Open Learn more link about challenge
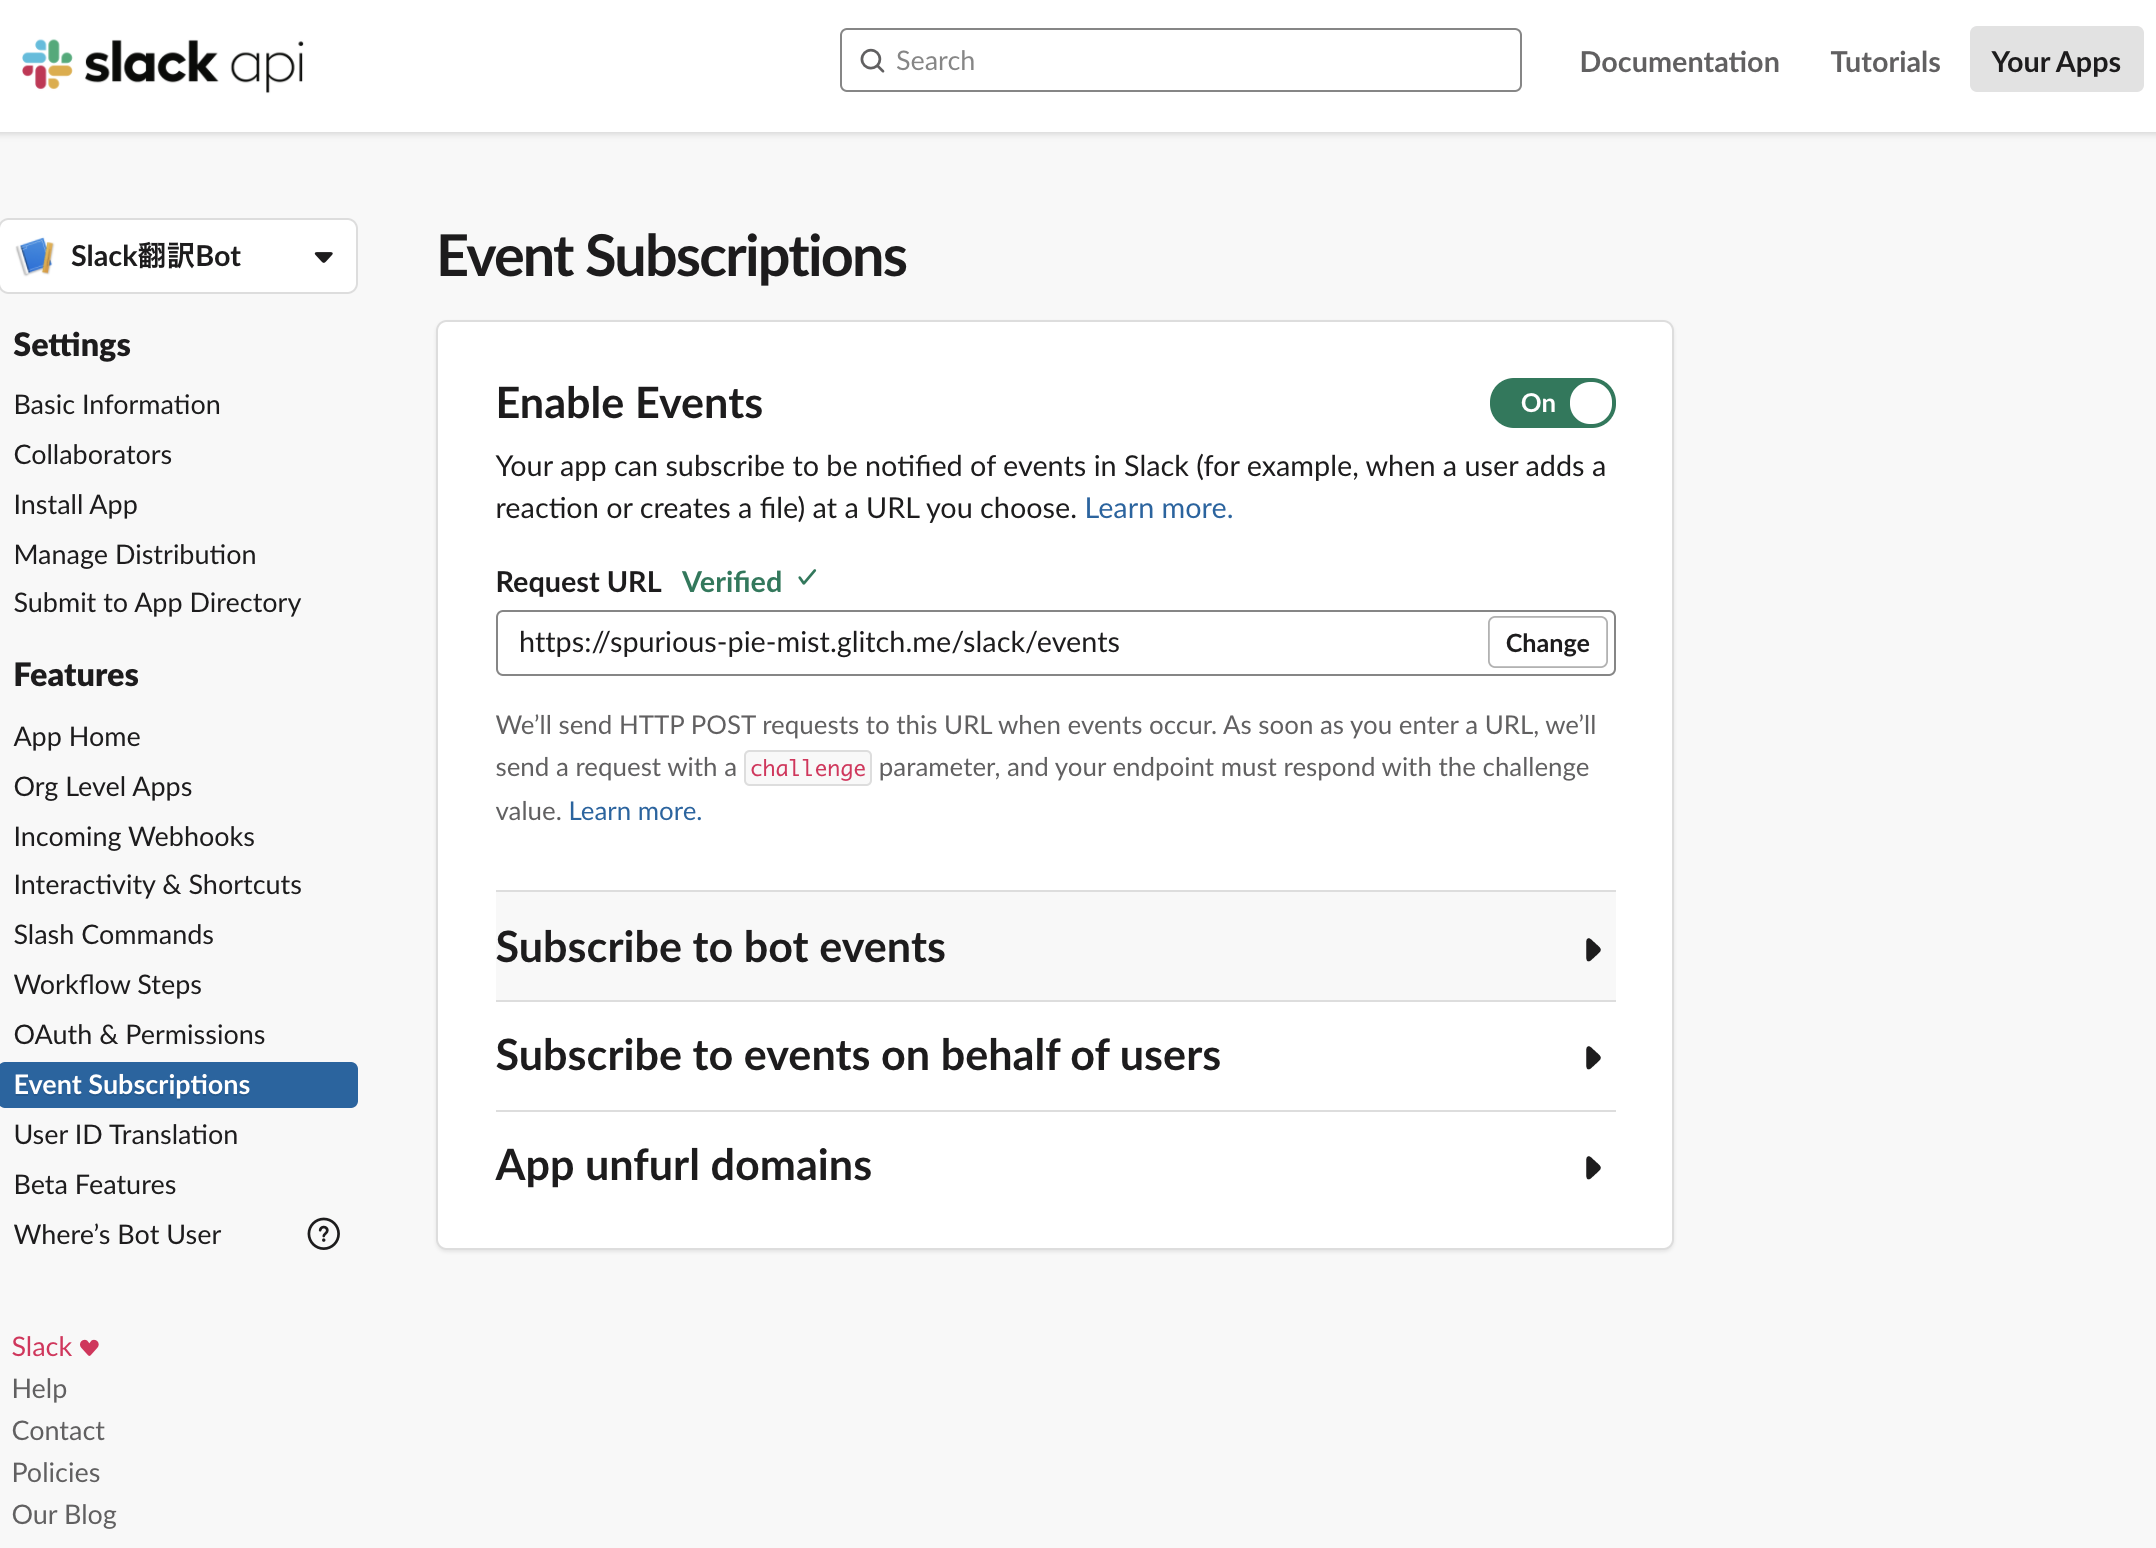The image size is (2156, 1548). (635, 811)
